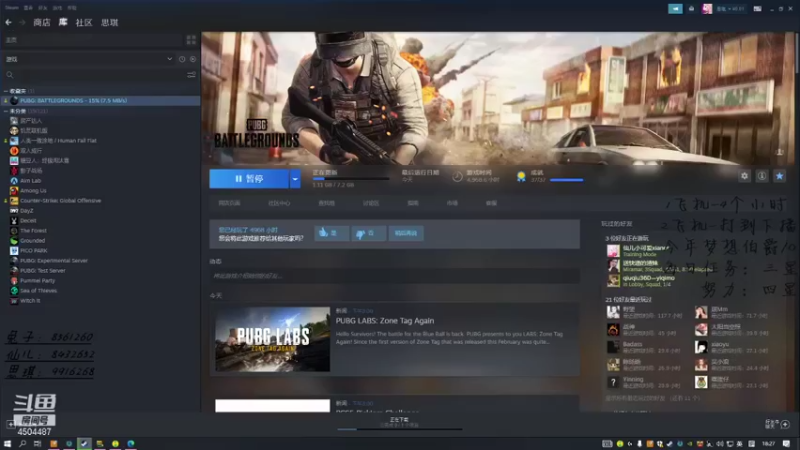800x450 pixels.
Task: Open friend Badass entry
Action: pos(645,347)
